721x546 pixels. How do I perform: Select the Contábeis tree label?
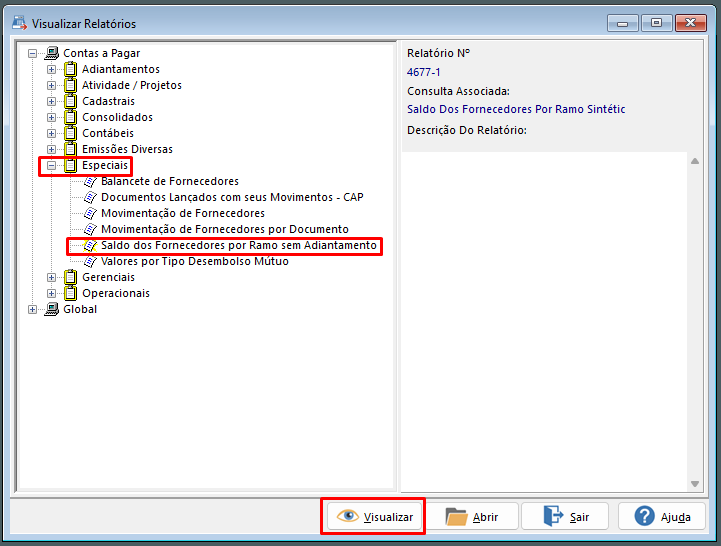pyautogui.click(x=108, y=133)
